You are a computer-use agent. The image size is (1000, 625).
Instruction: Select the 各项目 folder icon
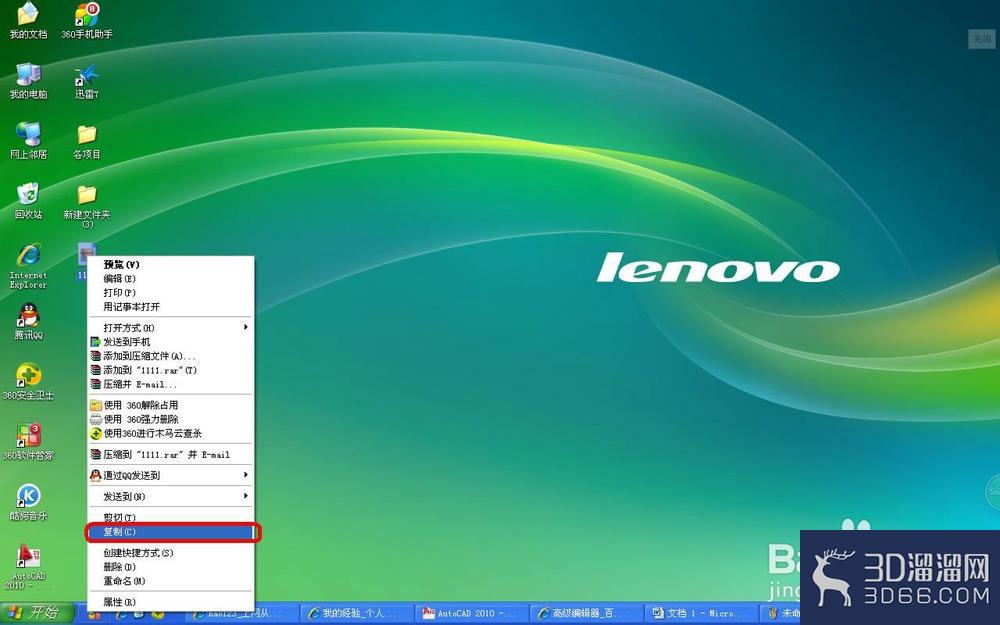coord(87,141)
